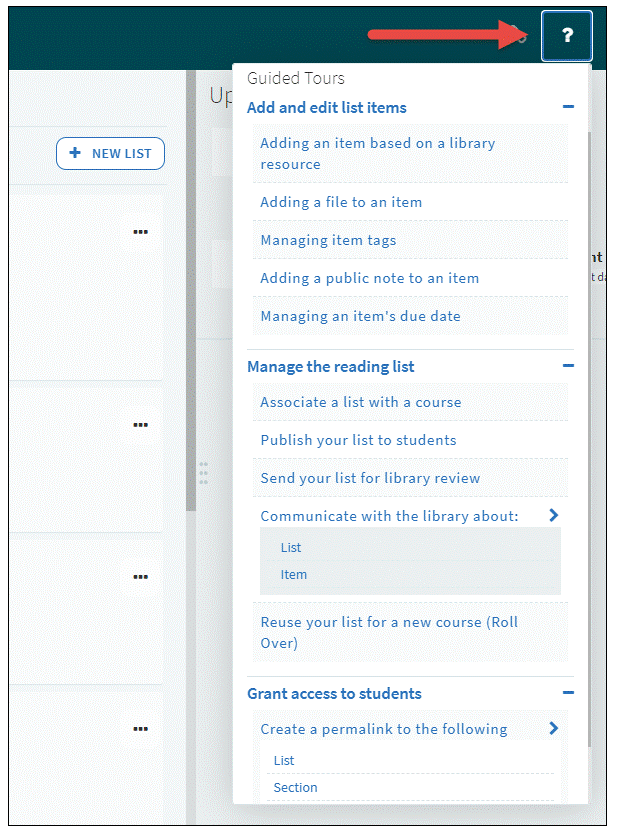
Task: Collapse the Grant access to students section
Action: tap(569, 693)
